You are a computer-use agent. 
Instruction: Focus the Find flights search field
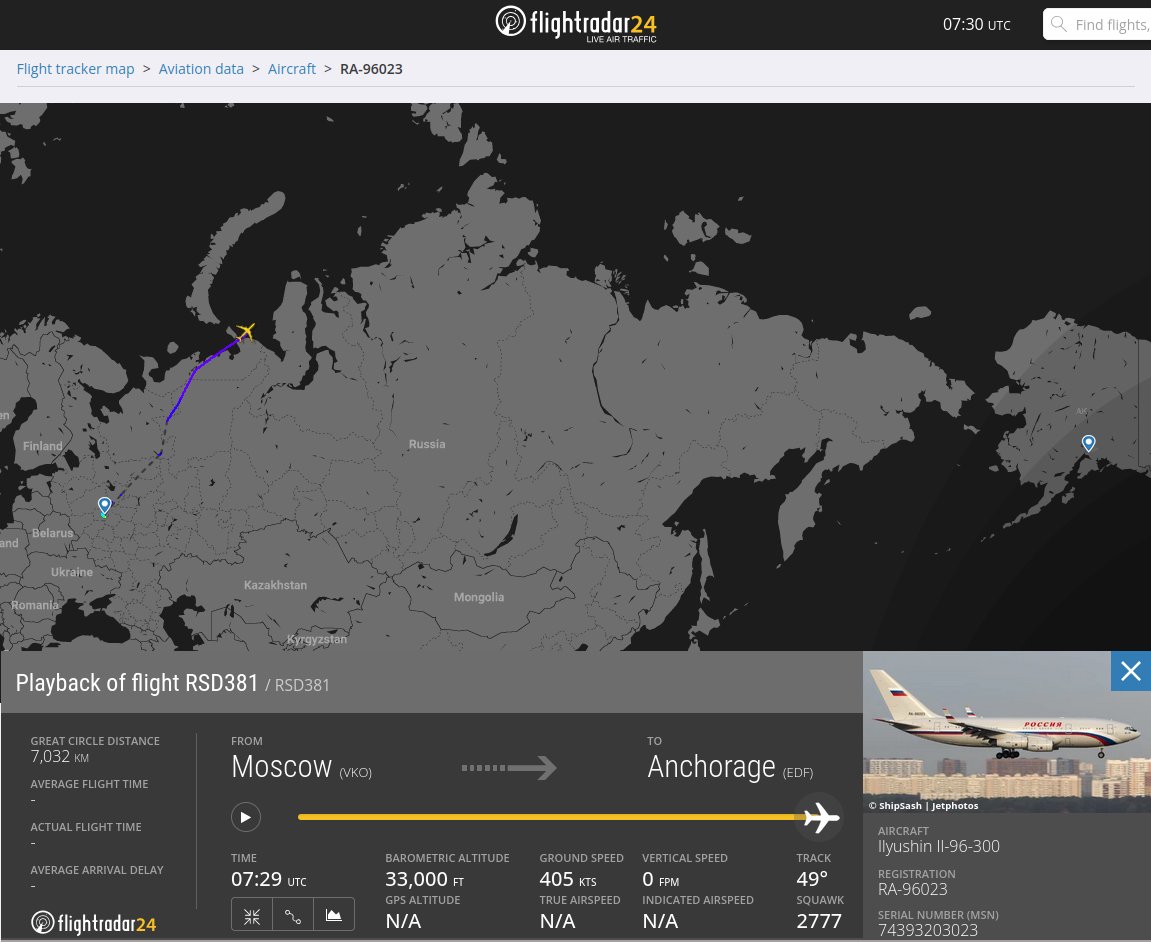pyautogui.click(x=1097, y=24)
